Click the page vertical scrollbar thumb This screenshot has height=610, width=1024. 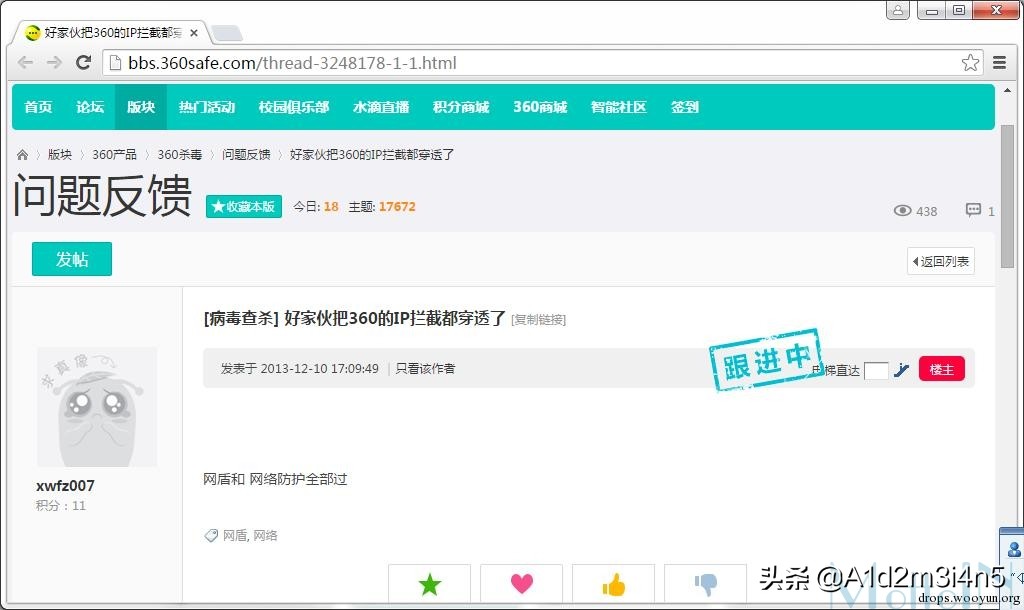tap(1007, 196)
